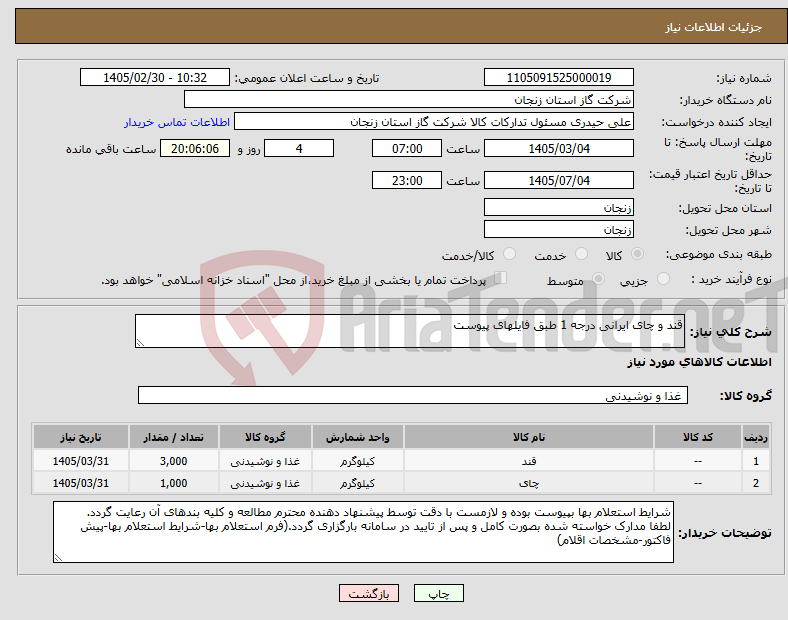Toggle the Islamic treasury payment checkbox
The width and height of the screenshot is (788, 620).
(501, 278)
